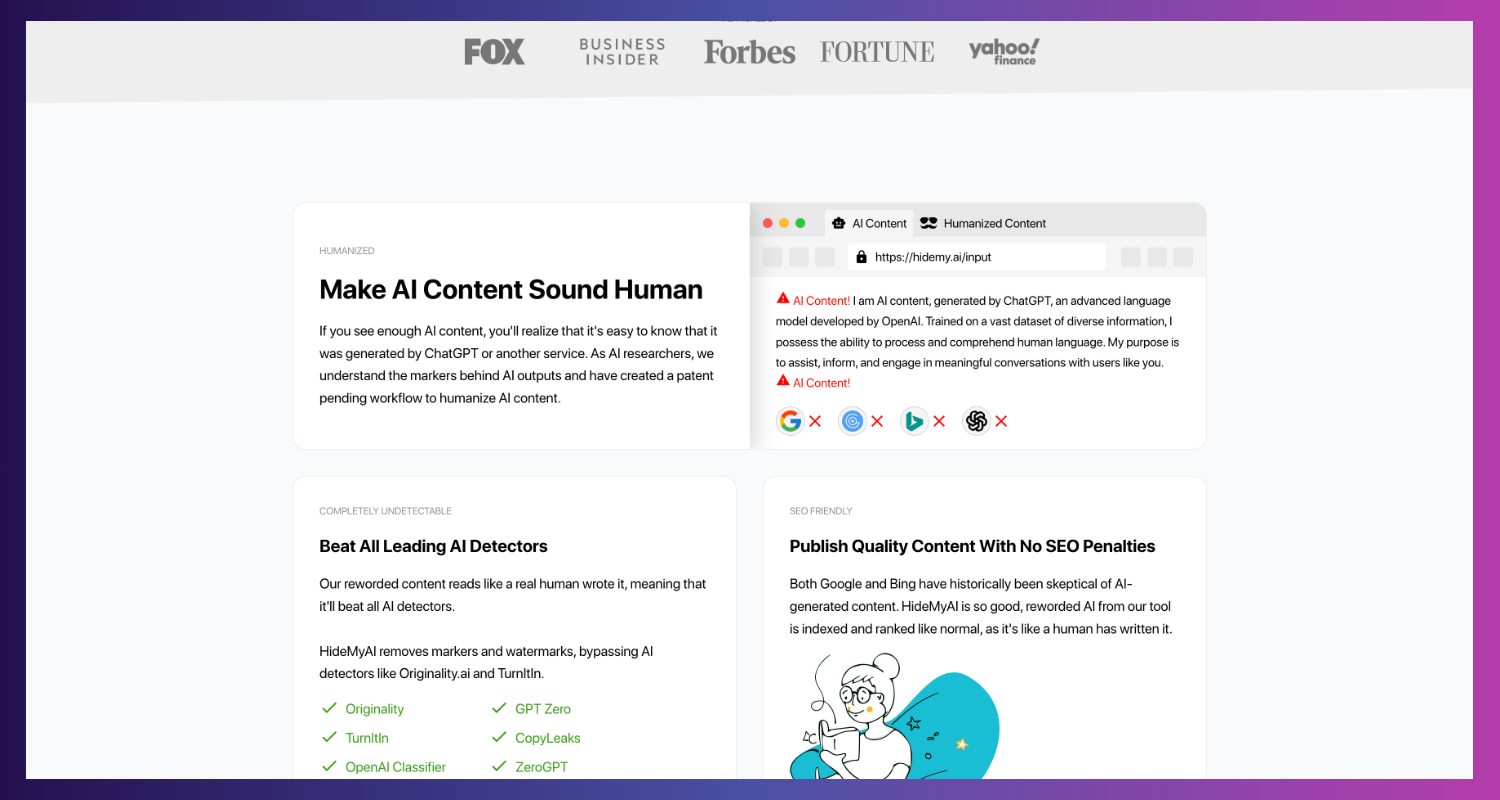Click the TurnItIn list item text
The image size is (1500, 800).
[x=367, y=738]
